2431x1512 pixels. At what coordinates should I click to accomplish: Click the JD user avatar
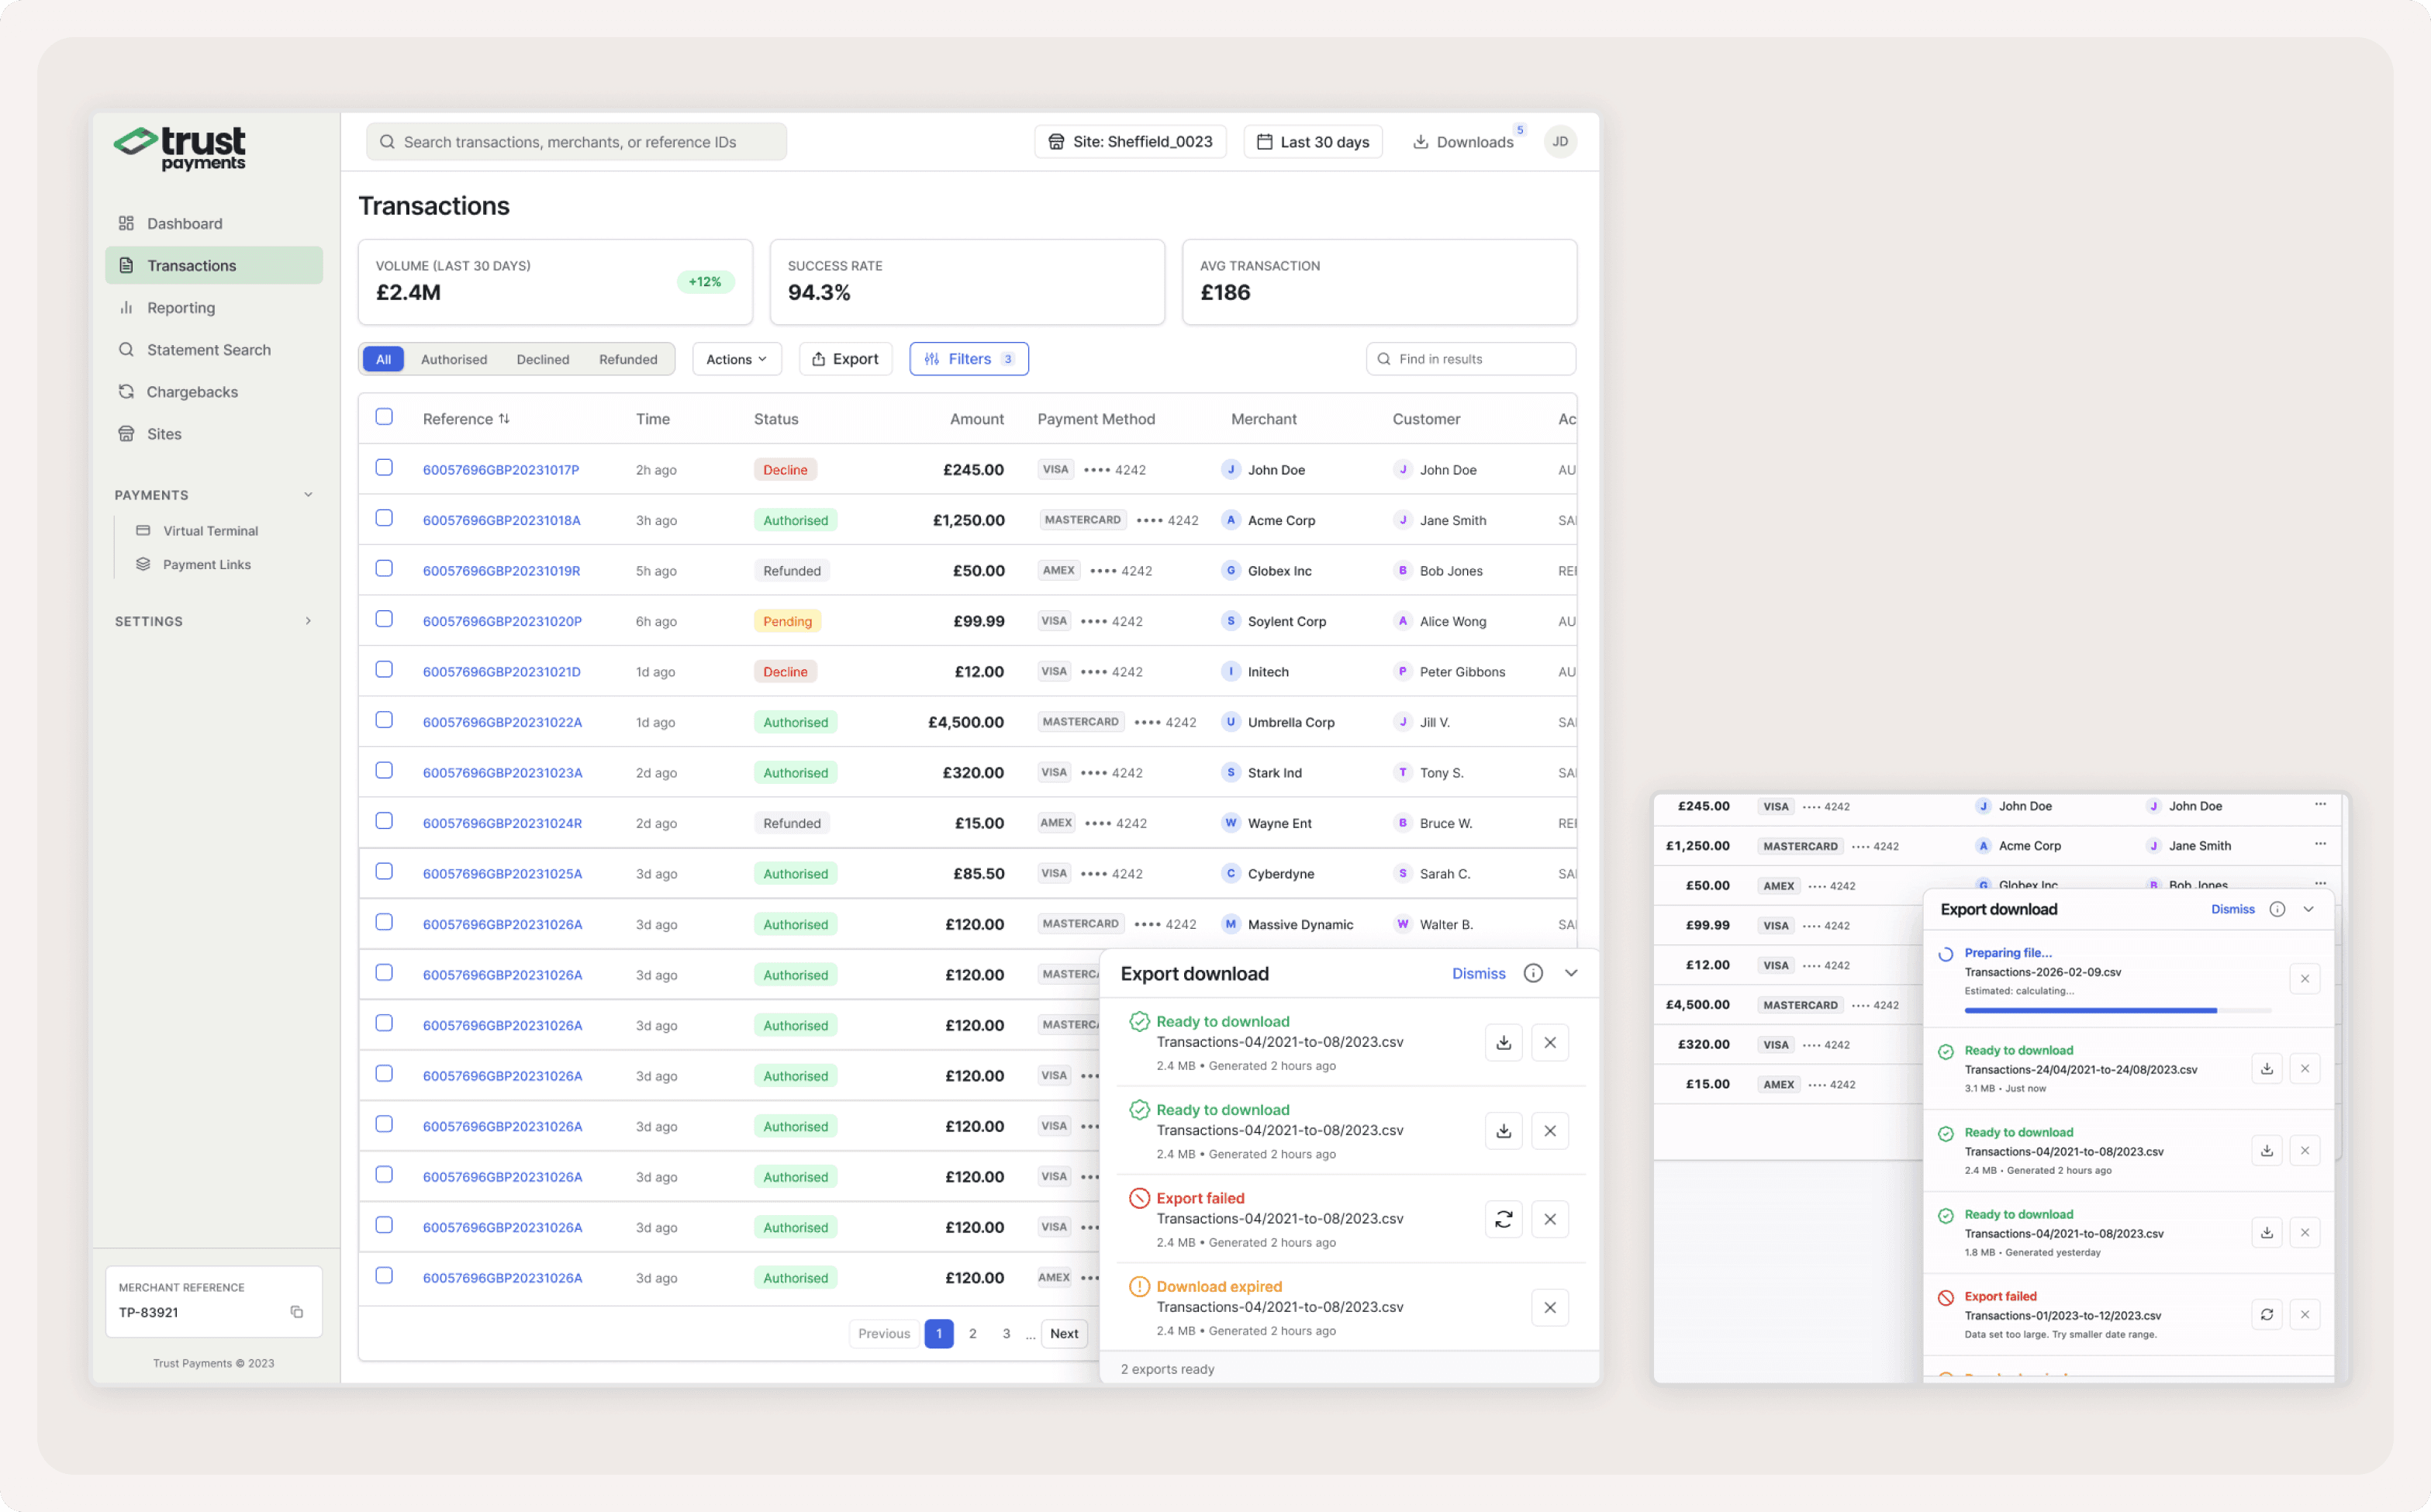tap(1560, 142)
